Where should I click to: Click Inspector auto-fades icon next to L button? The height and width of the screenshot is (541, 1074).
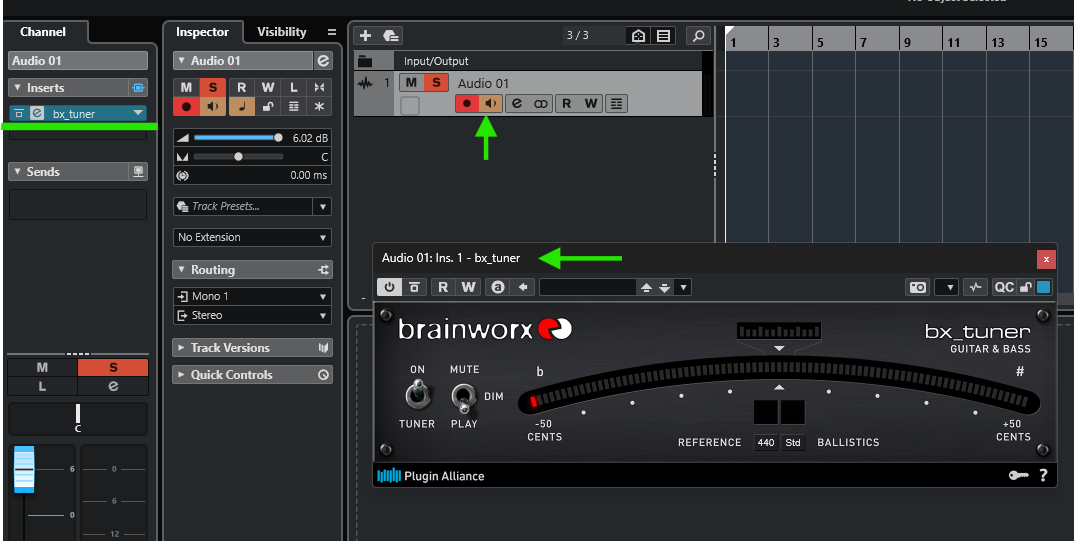pyautogui.click(x=319, y=87)
